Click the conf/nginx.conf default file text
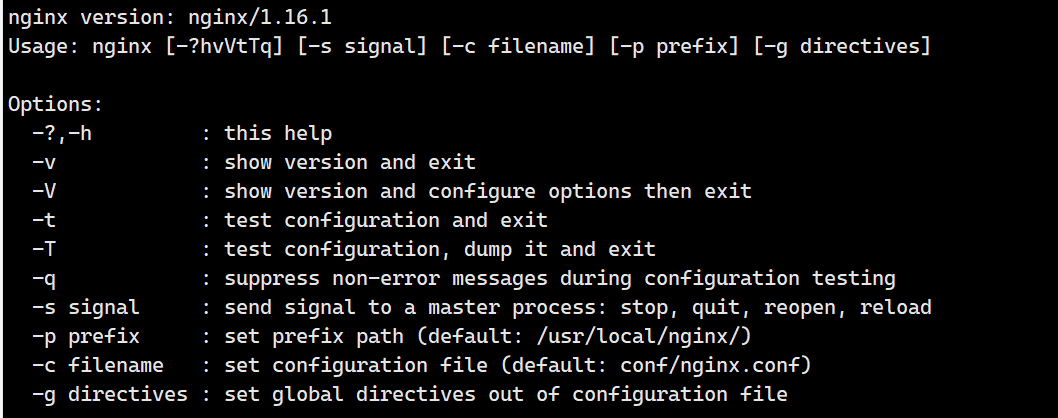The height and width of the screenshot is (418, 1058). (x=709, y=365)
